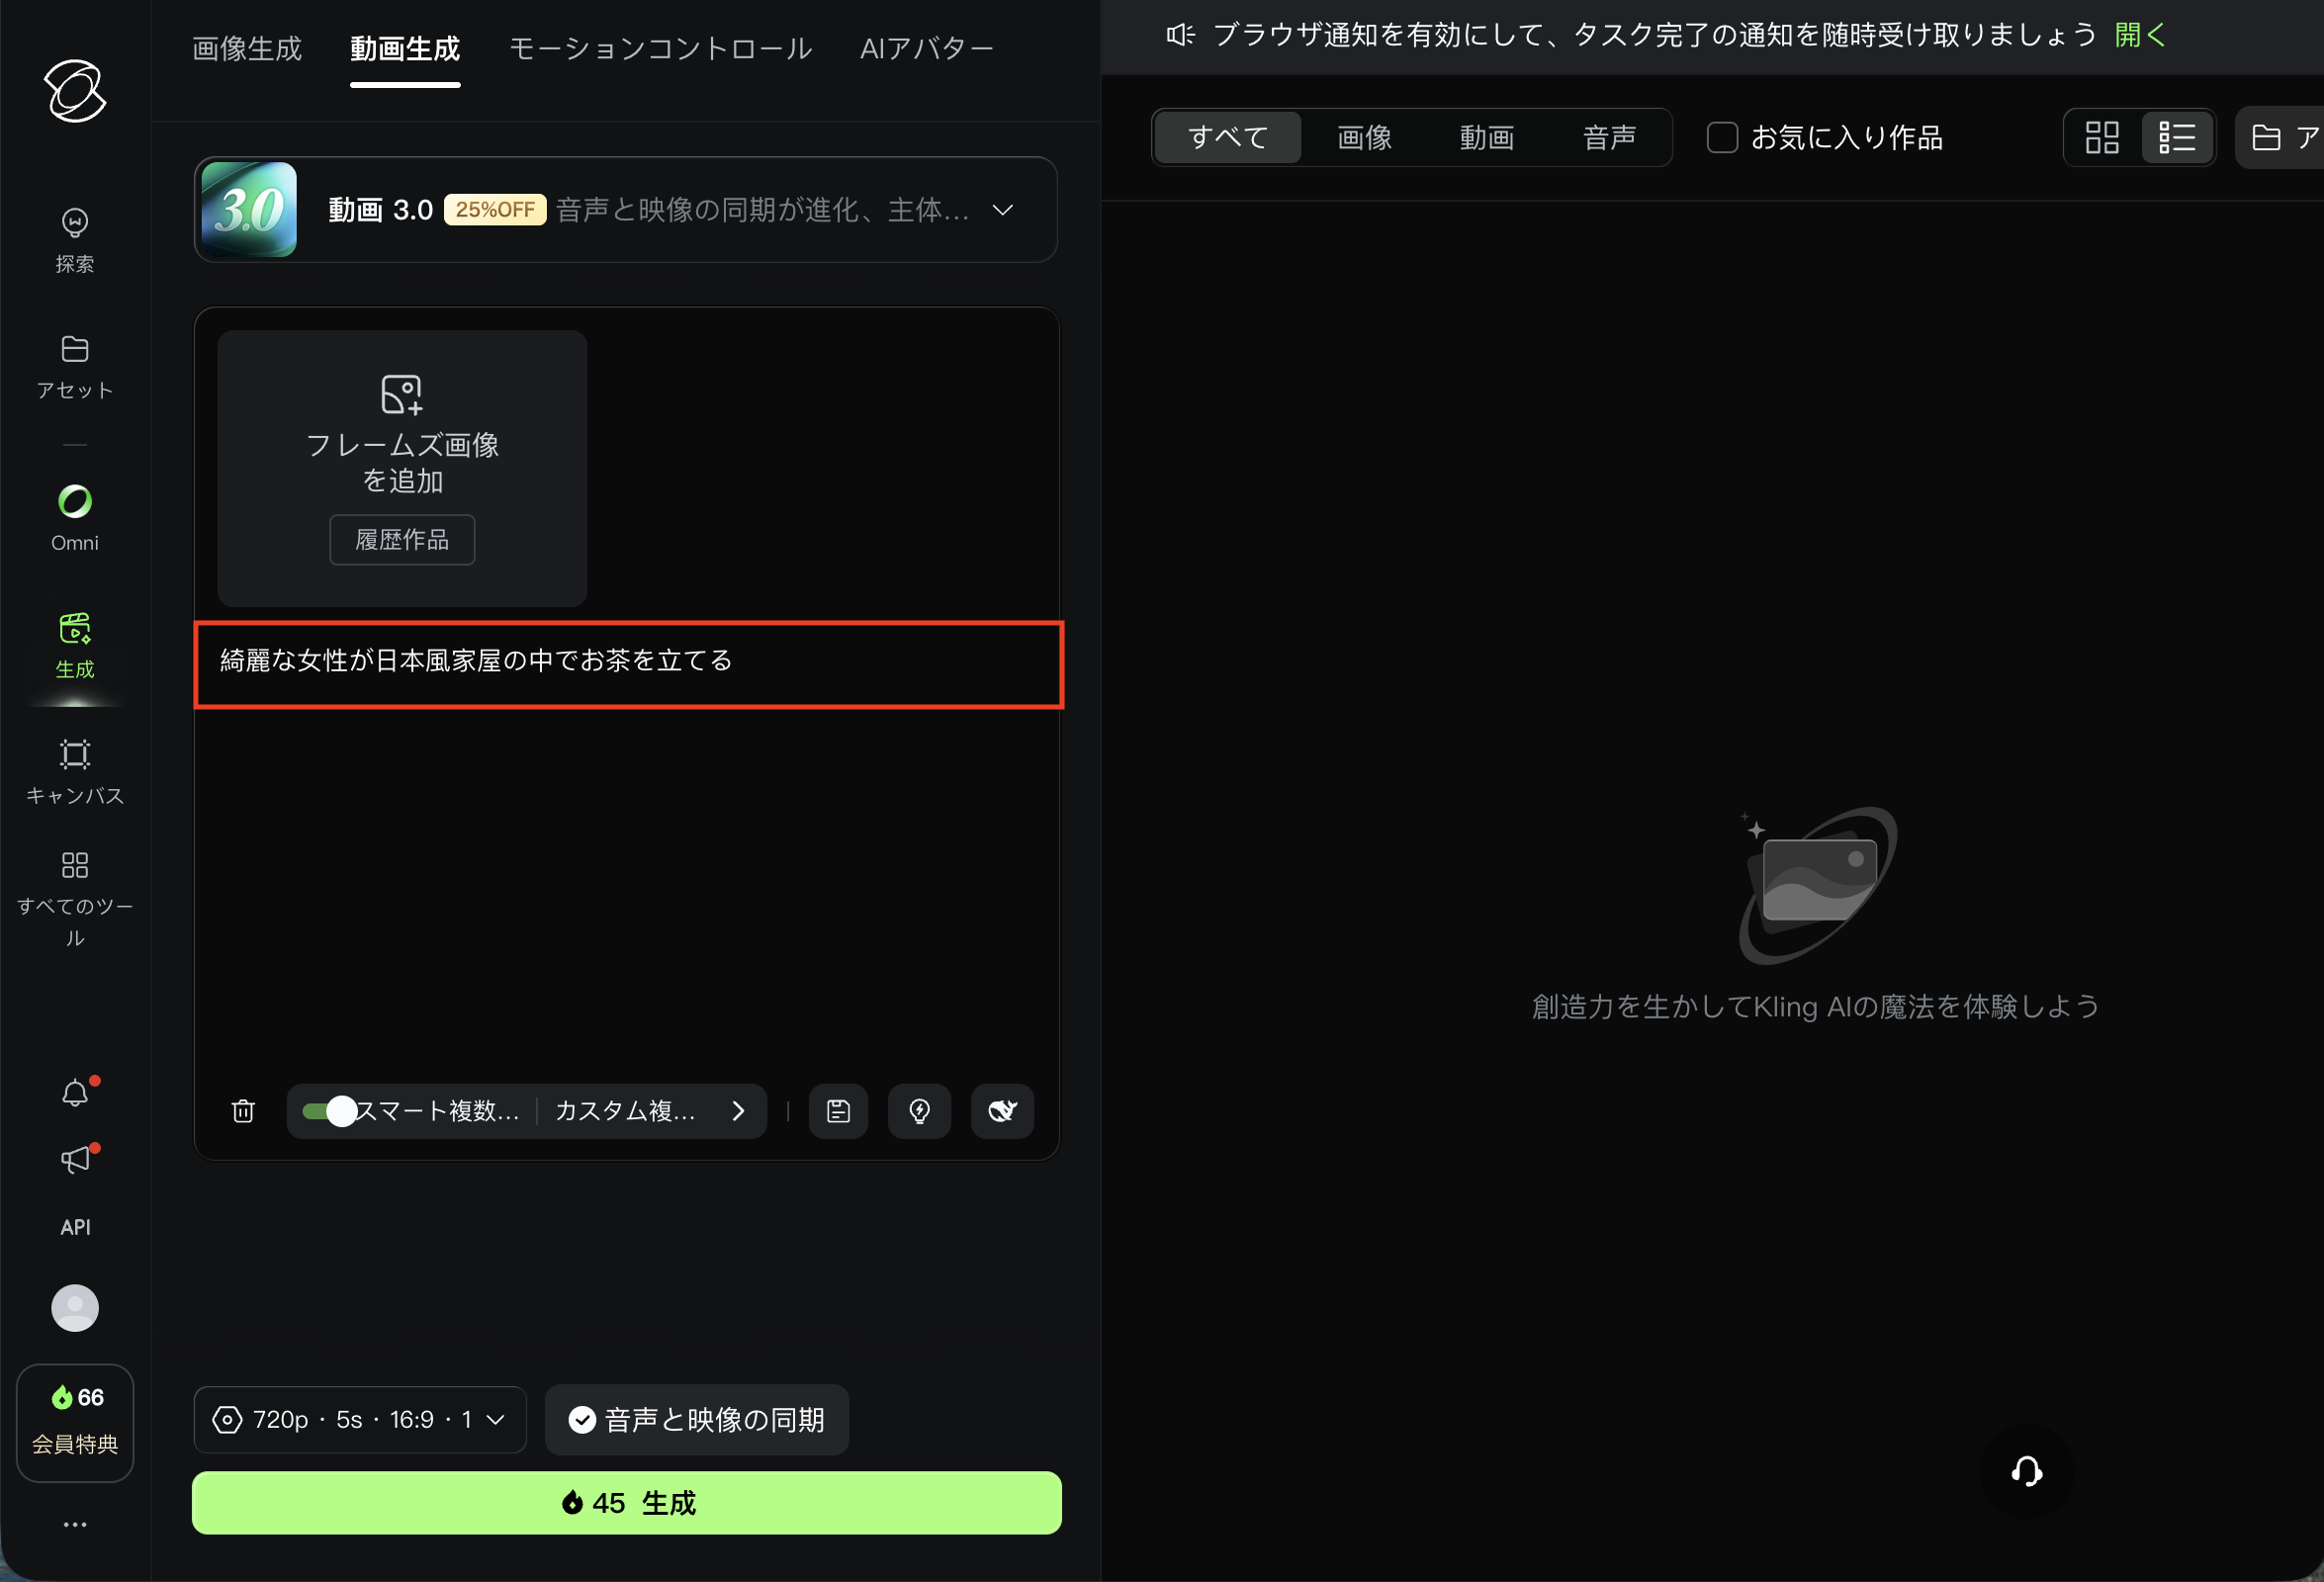
Task: Click the save prompt template icon
Action: point(838,1111)
